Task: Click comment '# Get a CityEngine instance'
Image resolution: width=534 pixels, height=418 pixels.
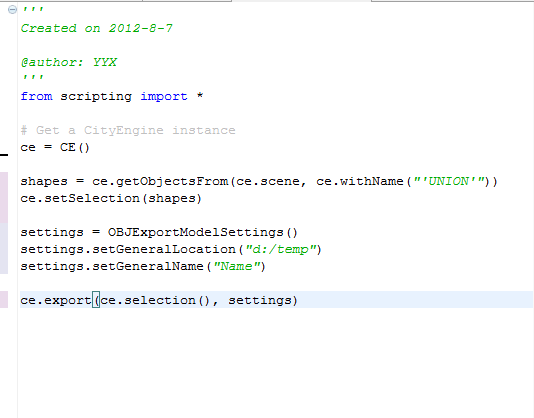Action: point(128,130)
